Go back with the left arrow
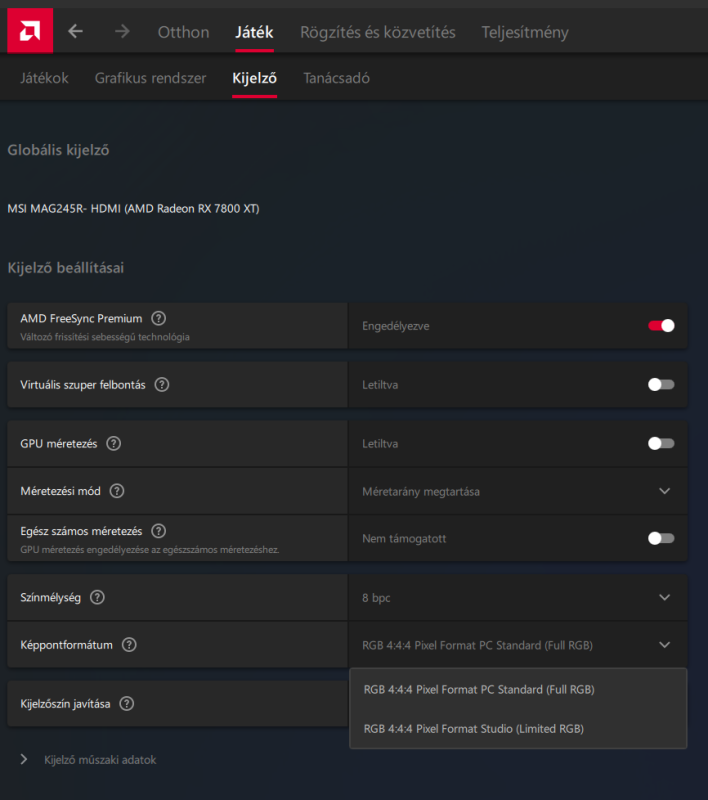Viewport: 708px width, 800px height. (x=75, y=32)
